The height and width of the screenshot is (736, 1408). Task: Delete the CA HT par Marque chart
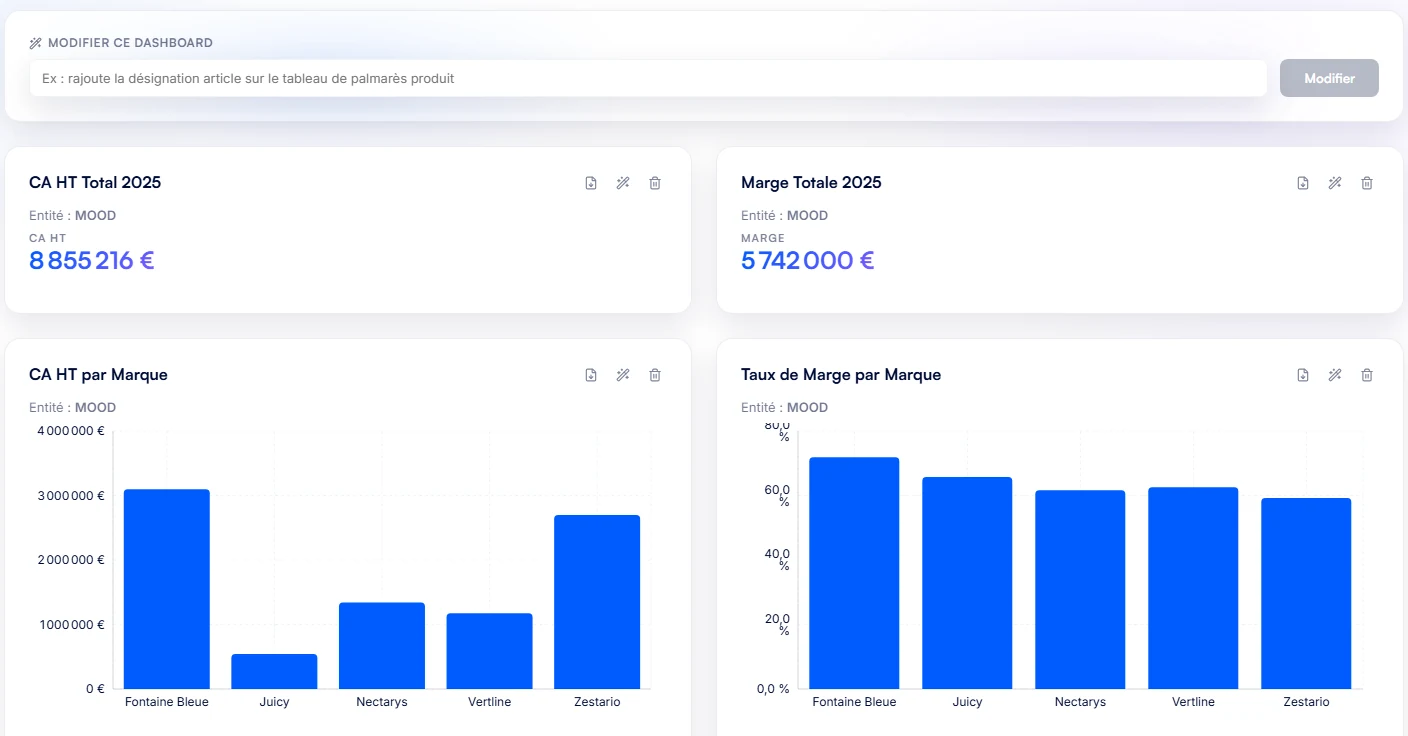[655, 375]
